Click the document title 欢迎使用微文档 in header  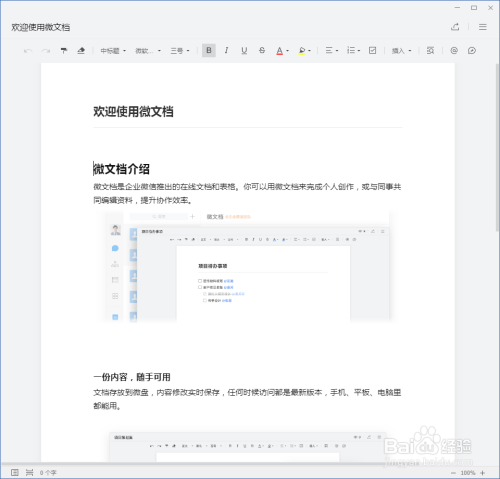[x=41, y=27]
